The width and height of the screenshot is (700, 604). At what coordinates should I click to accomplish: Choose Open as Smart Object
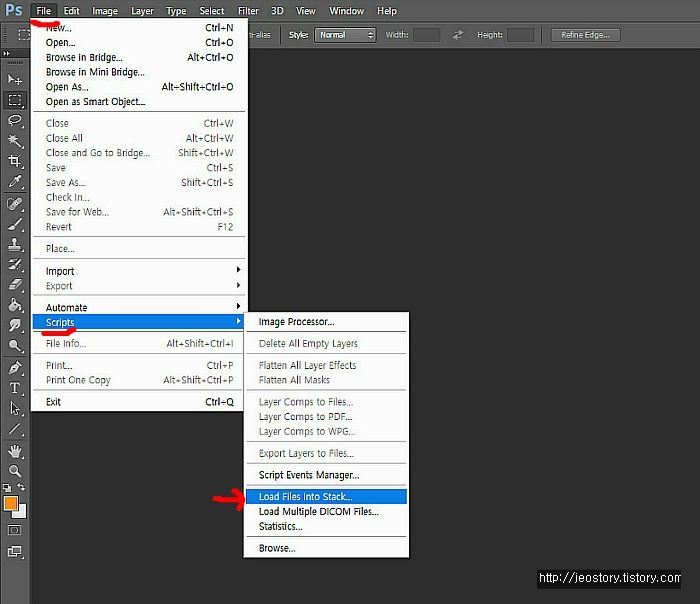pos(138,101)
